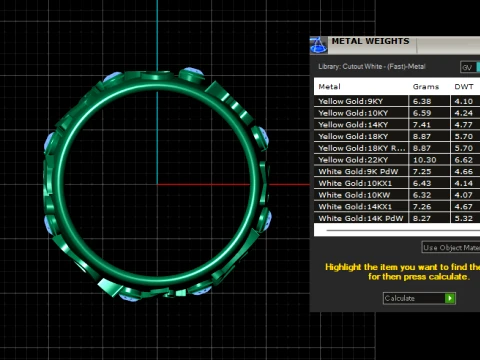This screenshot has height=360, width=480.
Task: Select the Yellow Gold:18KY R... row
Action: [x=397, y=148]
